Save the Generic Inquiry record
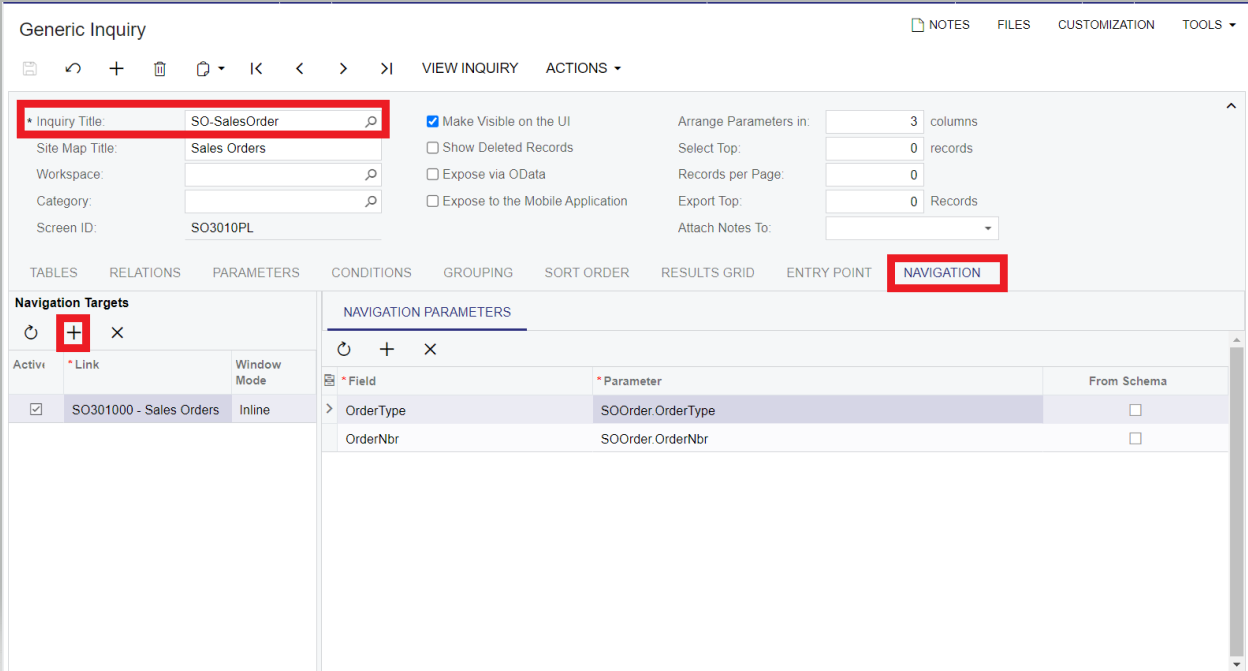Screen dimensions: 1248x671 click(x=29, y=68)
